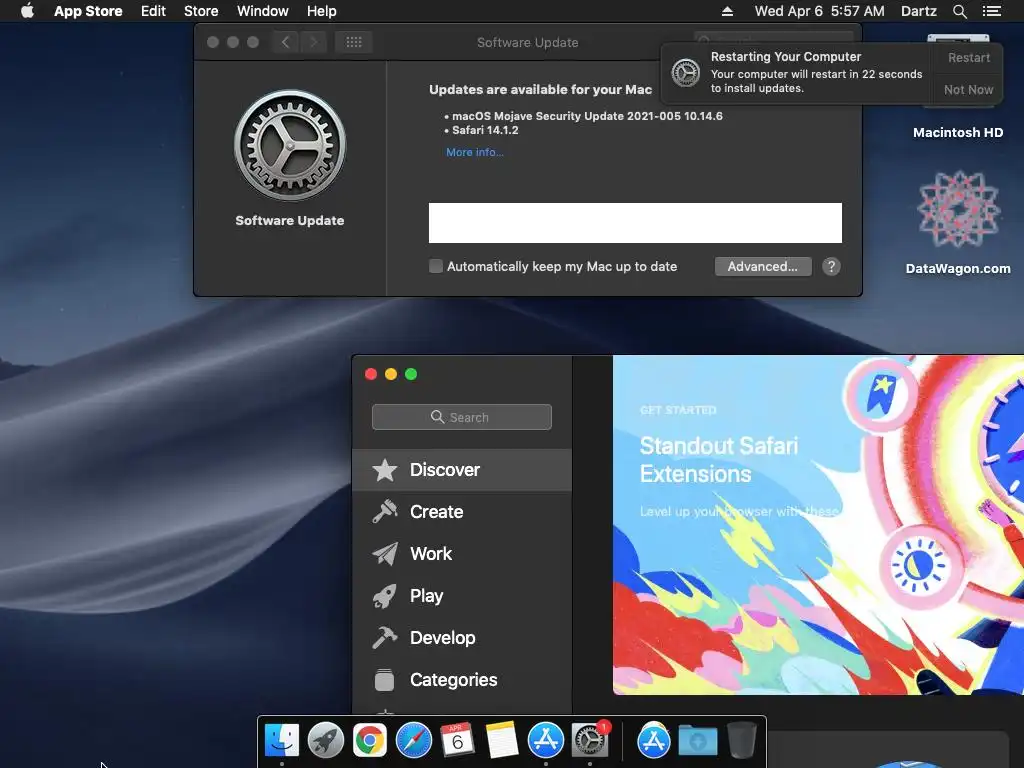Open Launchpad from the Dock

(x=326, y=741)
